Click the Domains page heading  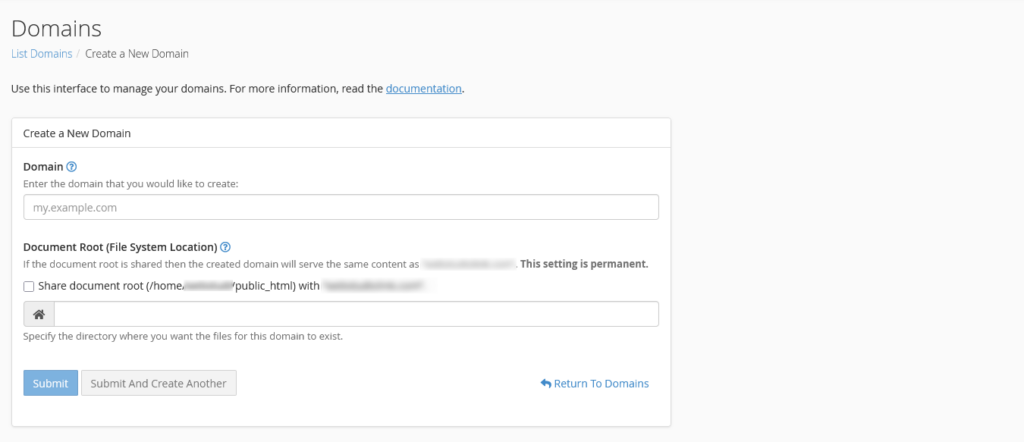[56, 28]
